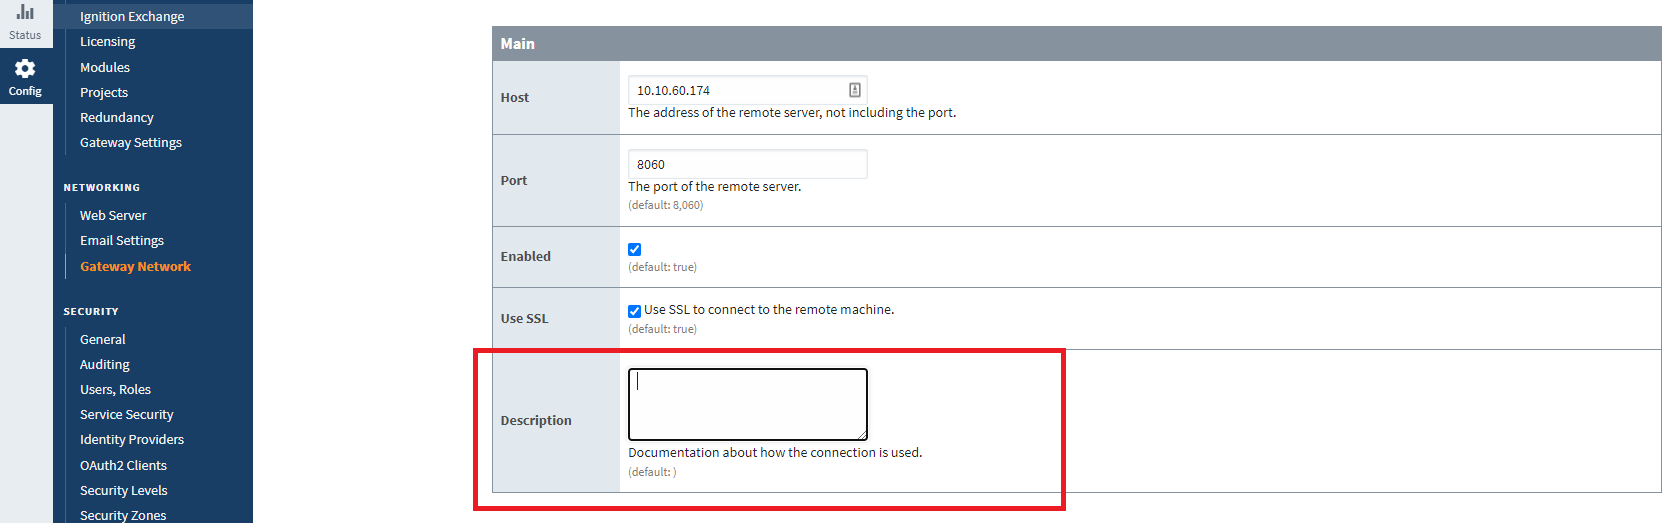Uncheck Use SSL checkbox
The height and width of the screenshot is (523, 1680).
[x=634, y=311]
